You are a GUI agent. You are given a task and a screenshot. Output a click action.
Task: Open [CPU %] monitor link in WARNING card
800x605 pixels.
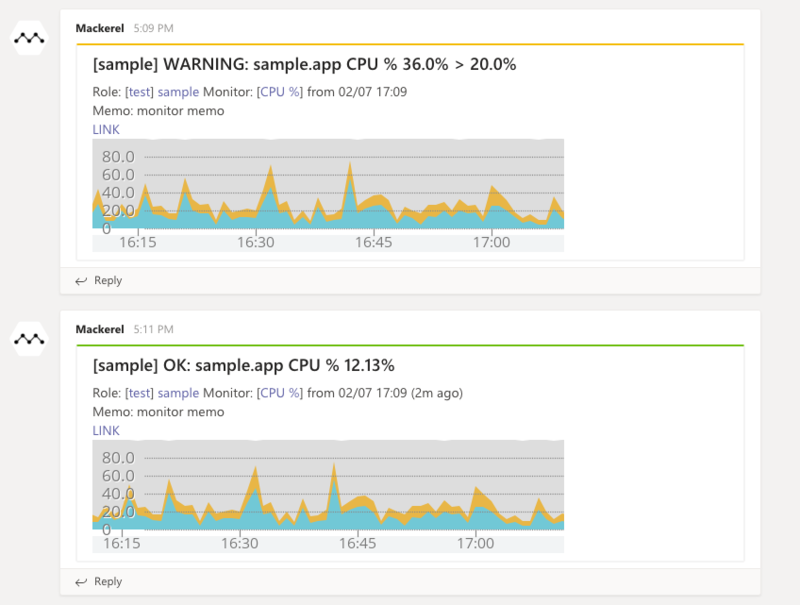coord(280,92)
